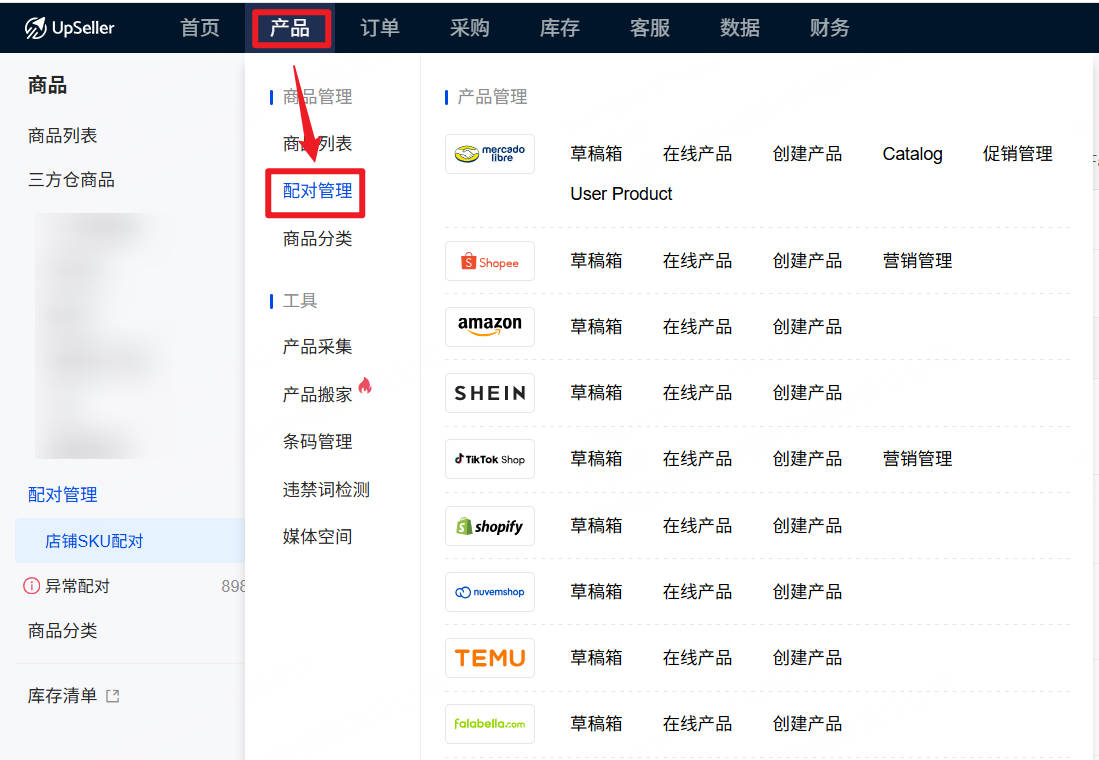The image size is (1099, 760).
Task: Open the 首页 top menu
Action: pos(200,27)
